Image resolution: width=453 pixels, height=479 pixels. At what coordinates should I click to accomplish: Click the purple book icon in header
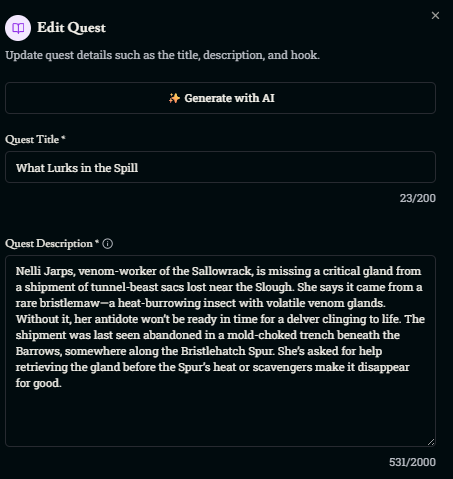click(18, 28)
